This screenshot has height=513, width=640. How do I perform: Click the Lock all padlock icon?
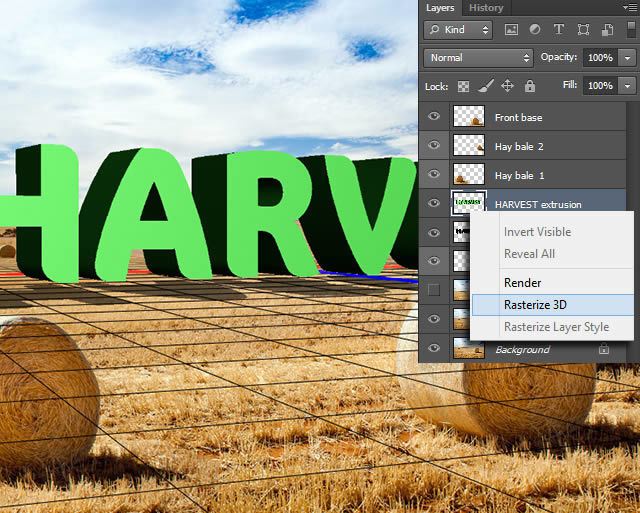tap(530, 86)
